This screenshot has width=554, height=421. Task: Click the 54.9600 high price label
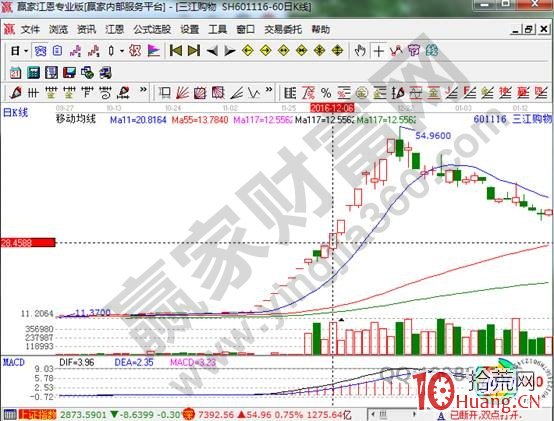433,136
